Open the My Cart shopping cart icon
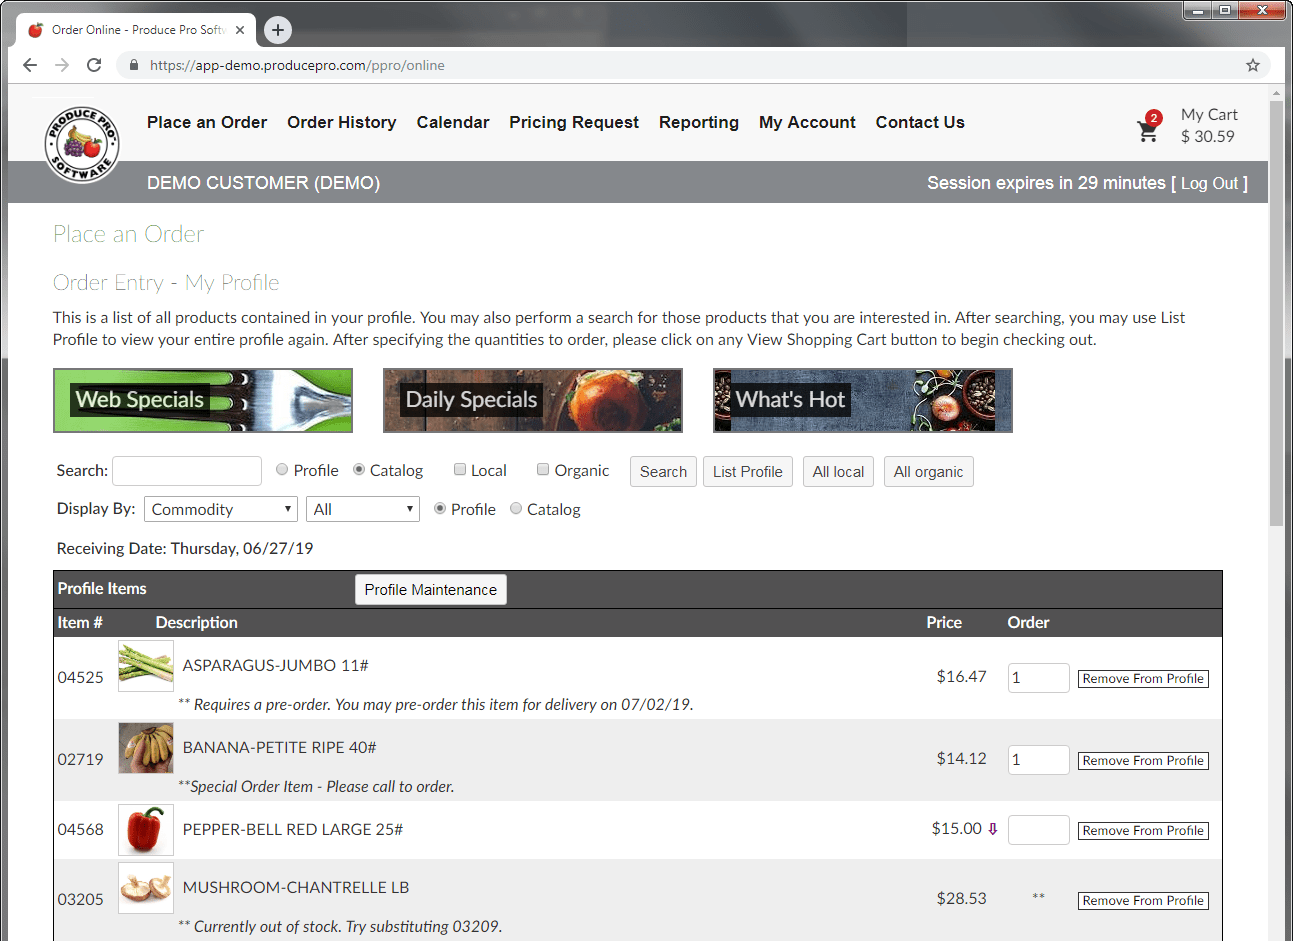This screenshot has height=941, width=1293. (x=1148, y=128)
